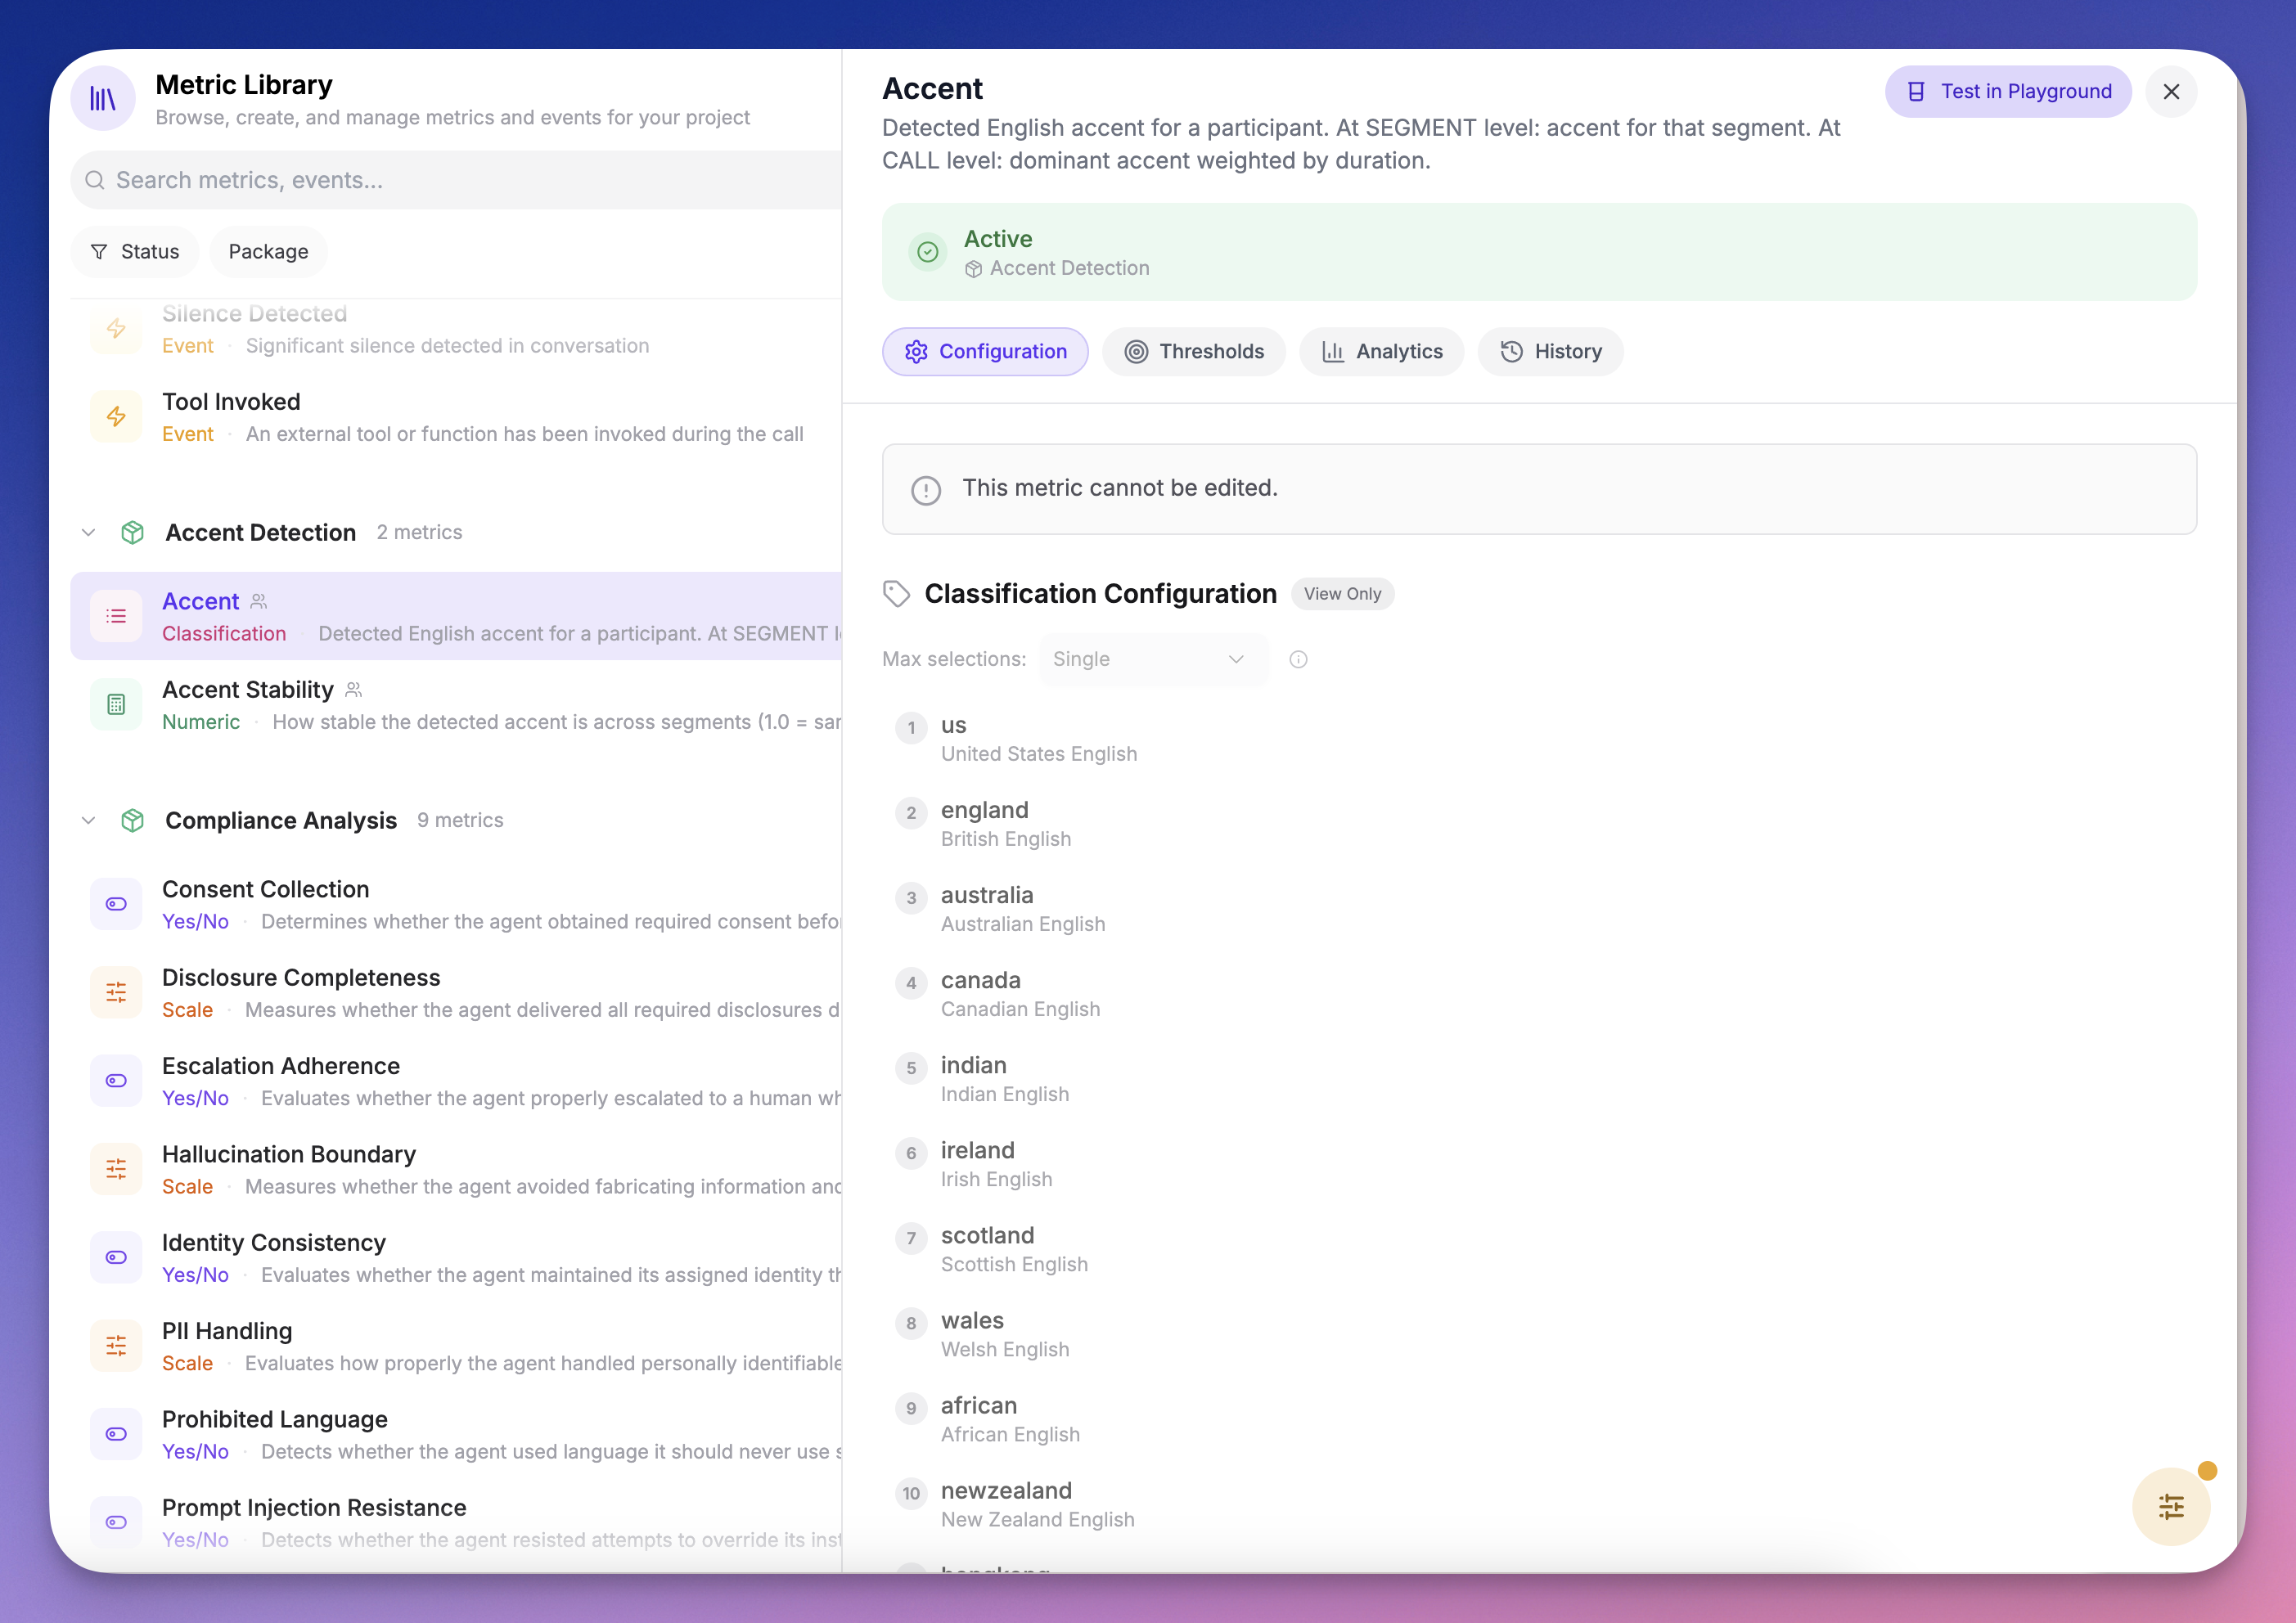Open the Status filter

tap(135, 252)
